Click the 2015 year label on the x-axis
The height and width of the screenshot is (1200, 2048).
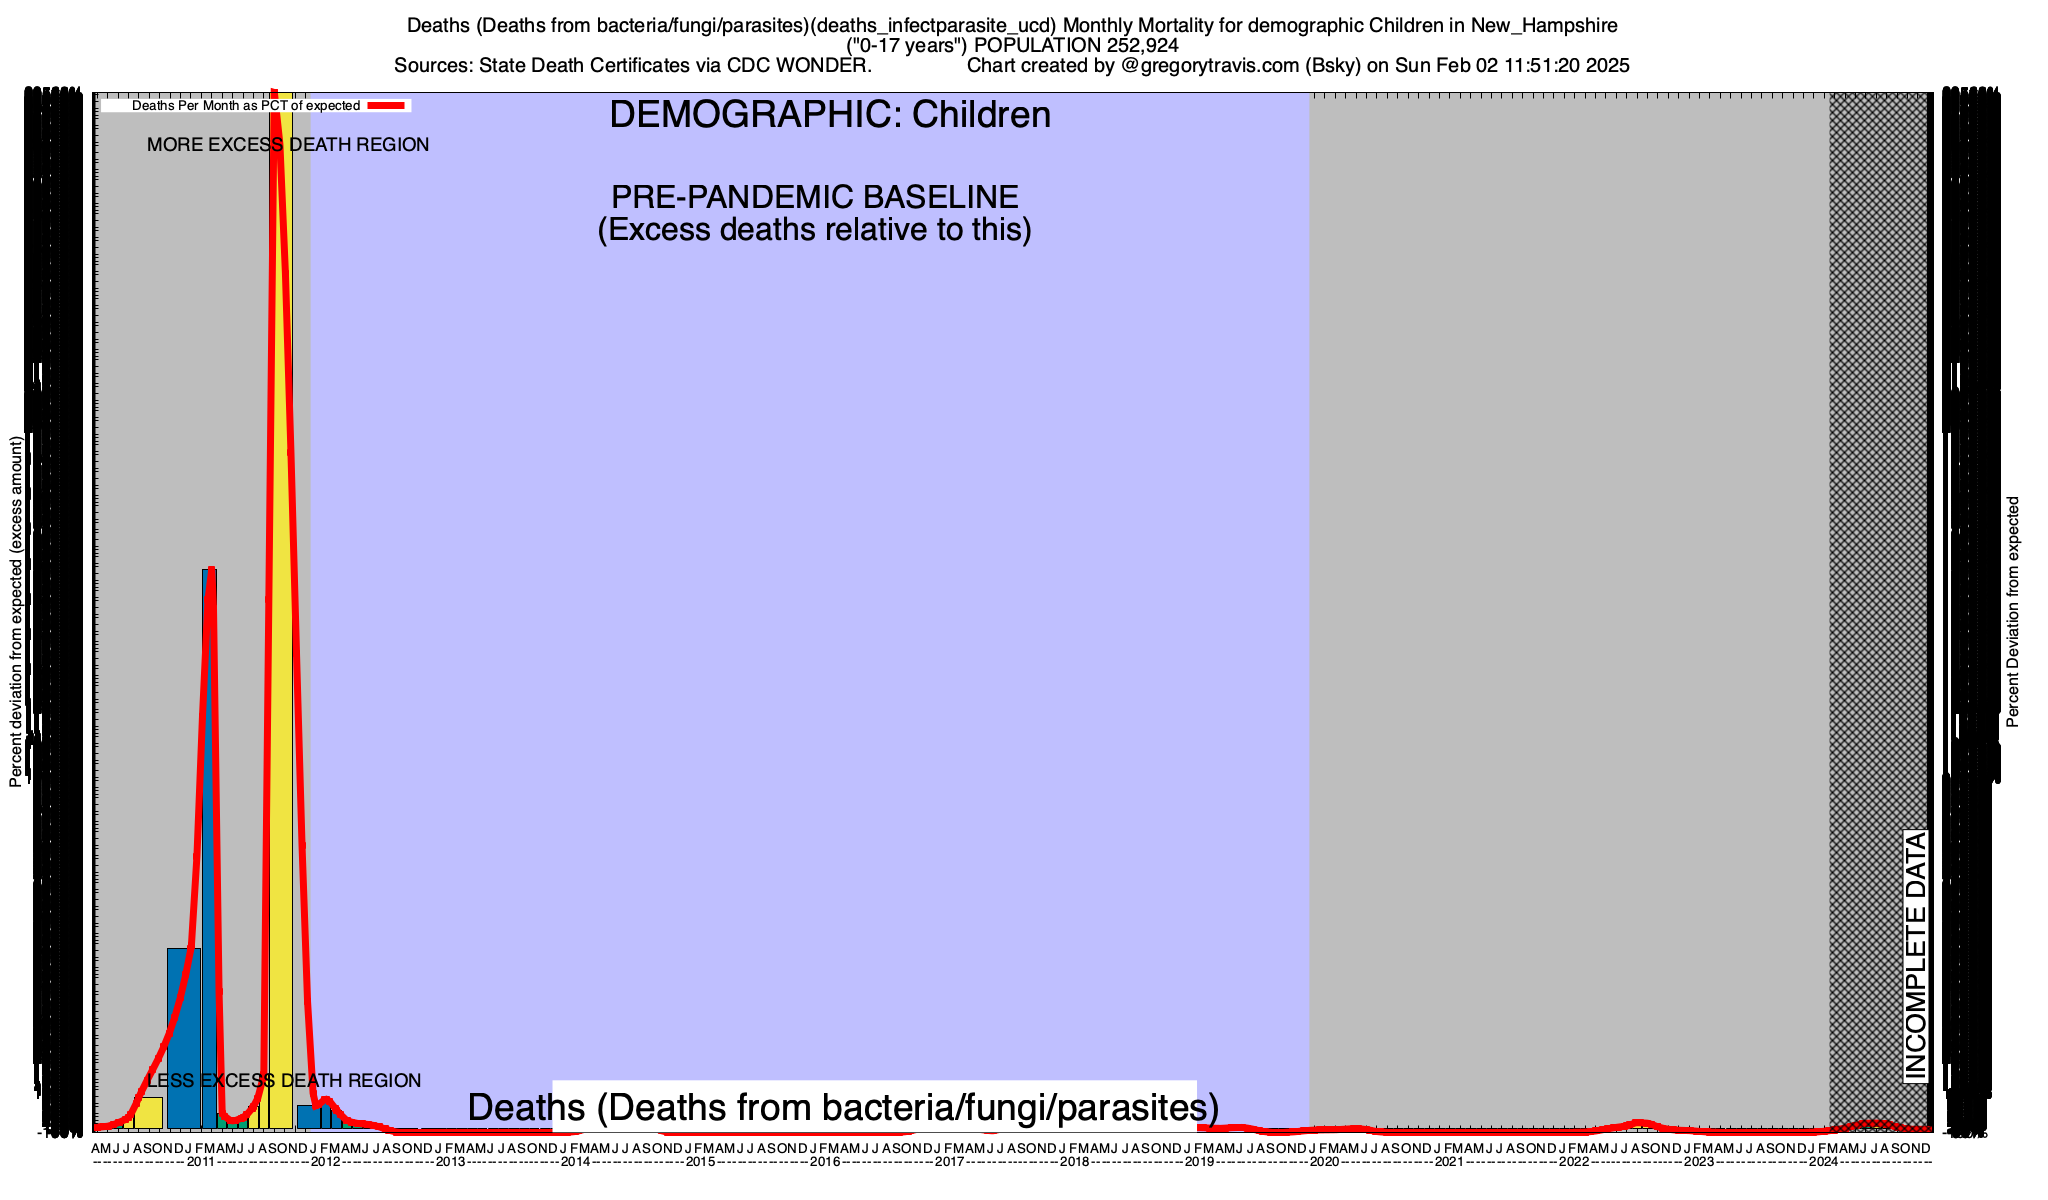point(700,1162)
